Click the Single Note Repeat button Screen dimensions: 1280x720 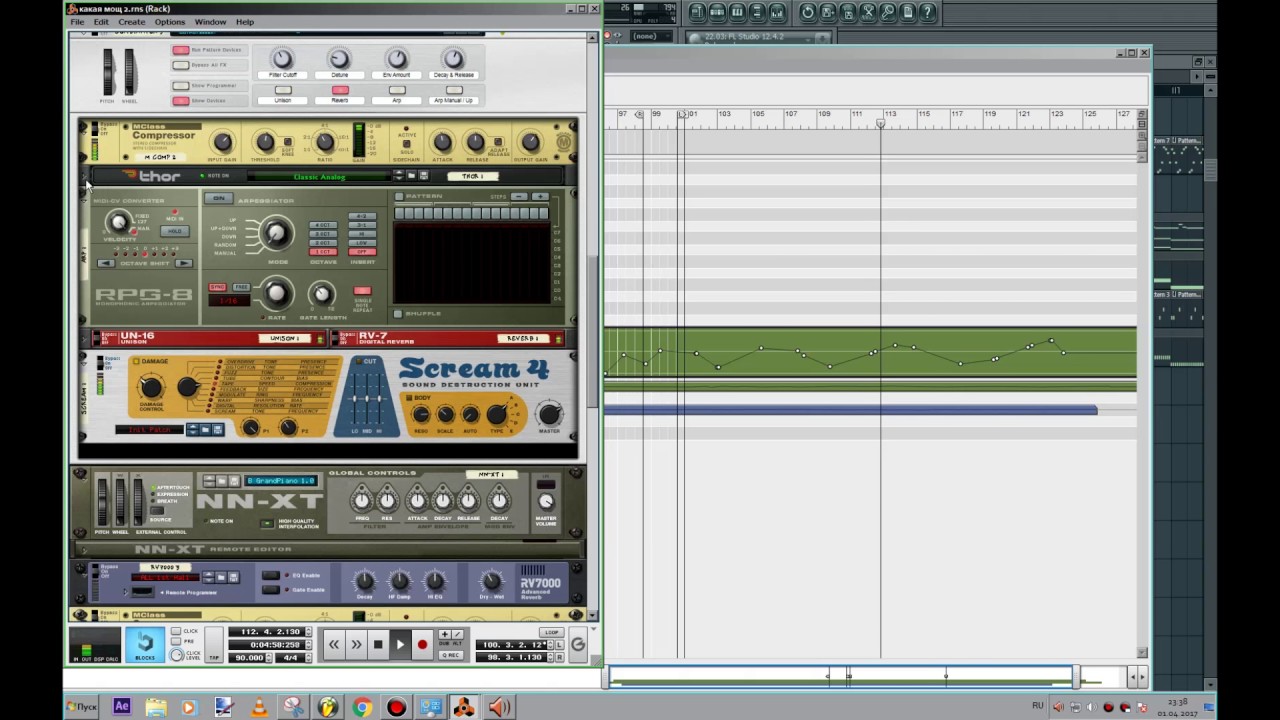(x=362, y=291)
